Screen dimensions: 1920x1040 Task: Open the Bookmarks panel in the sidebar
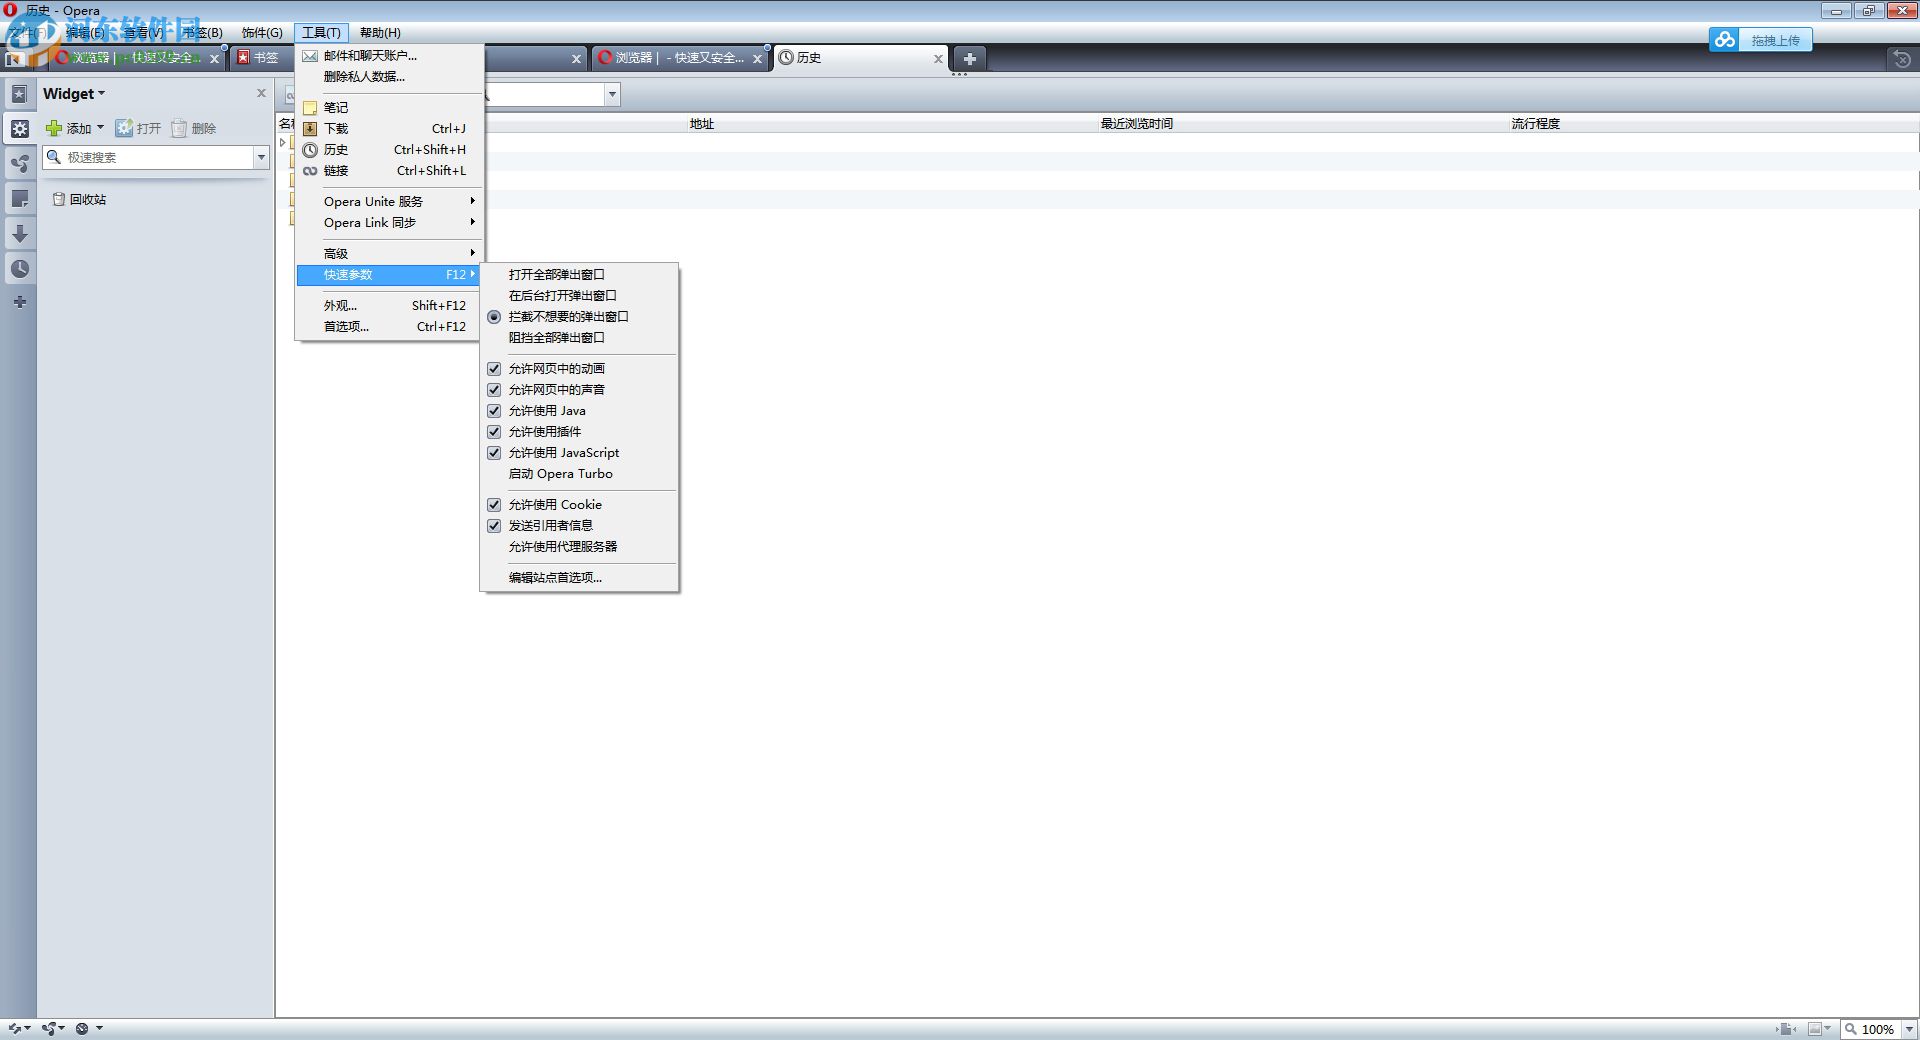(19, 93)
